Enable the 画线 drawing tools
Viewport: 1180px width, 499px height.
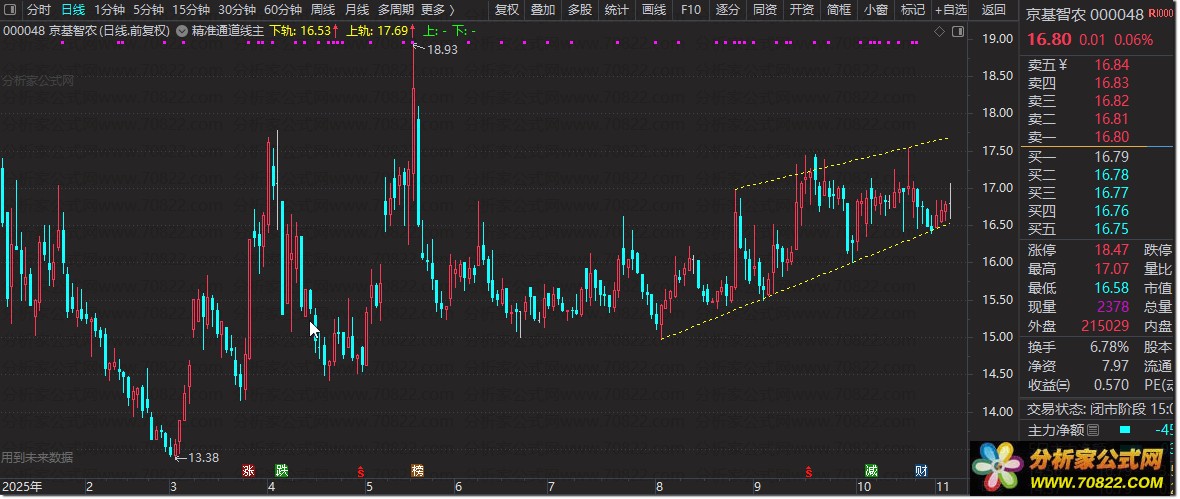(x=654, y=10)
